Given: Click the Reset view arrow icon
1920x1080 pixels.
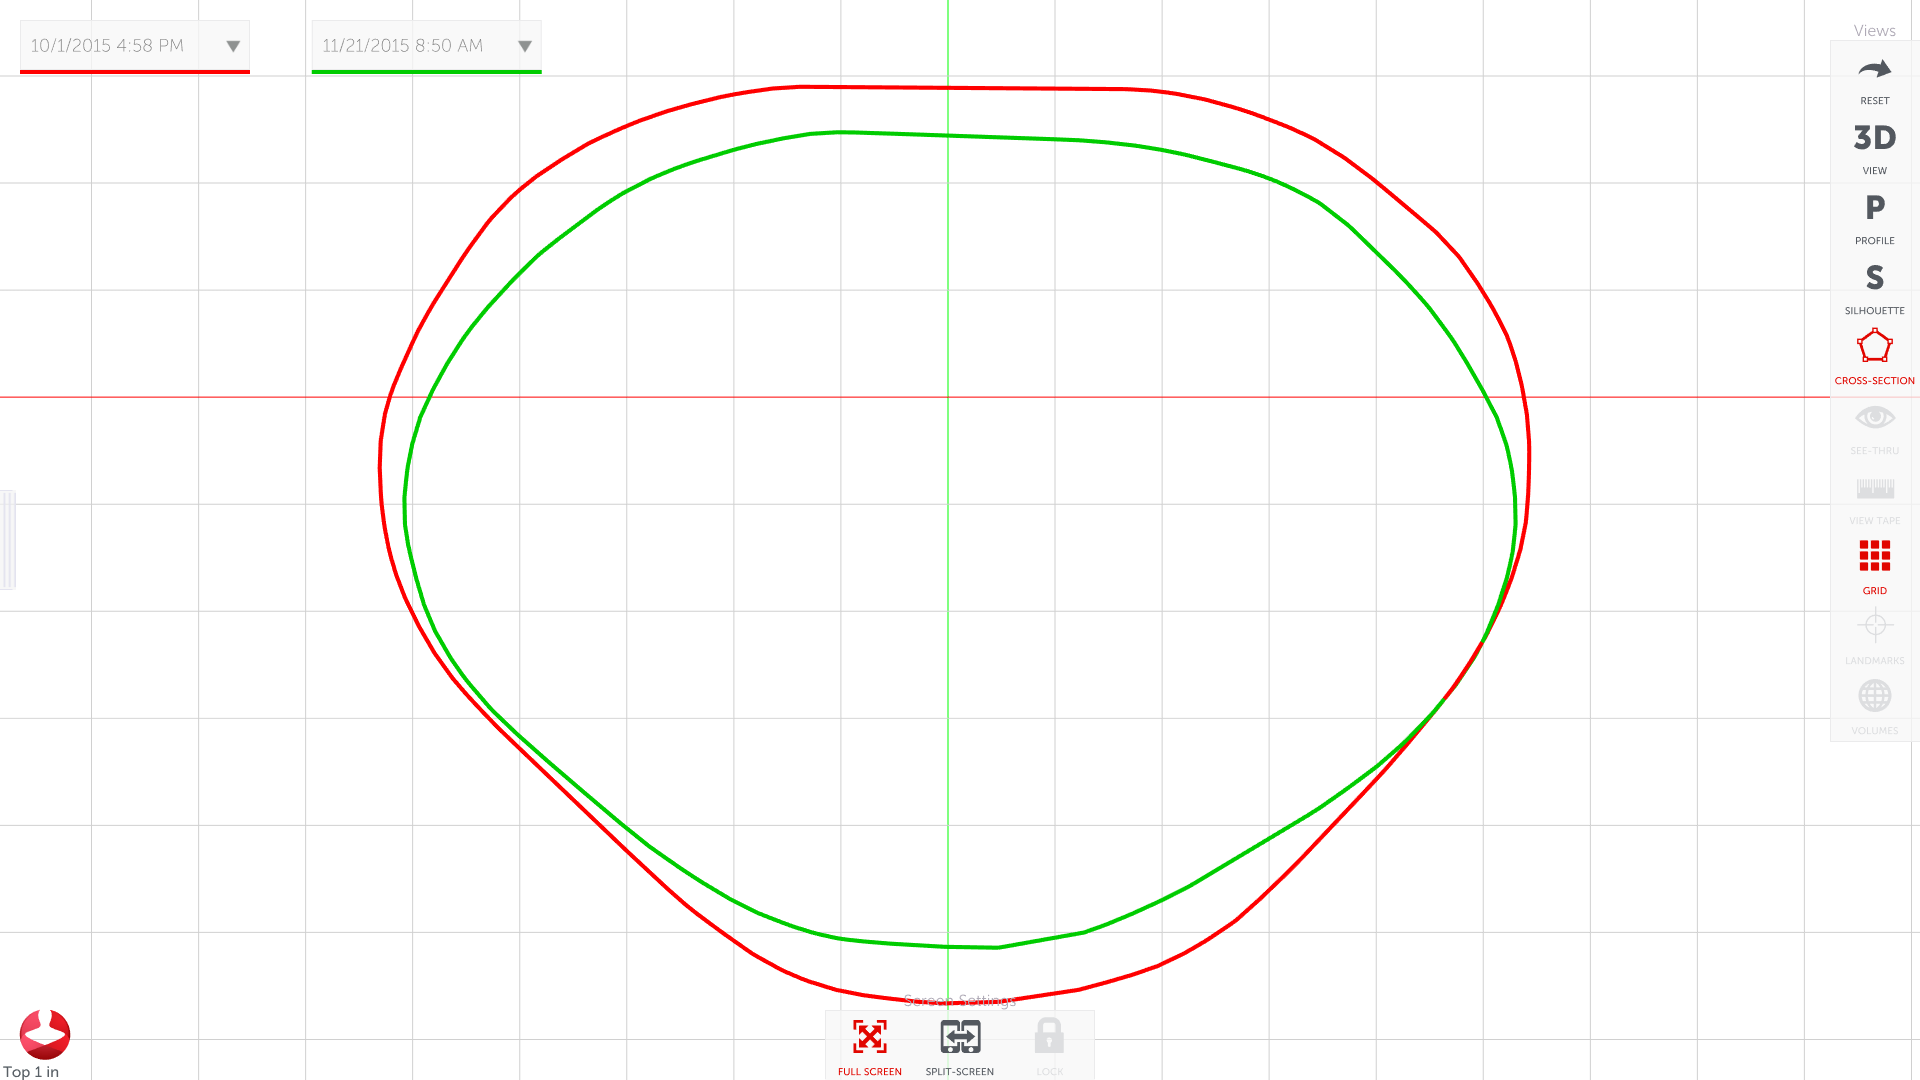Looking at the screenshot, I should (1874, 71).
